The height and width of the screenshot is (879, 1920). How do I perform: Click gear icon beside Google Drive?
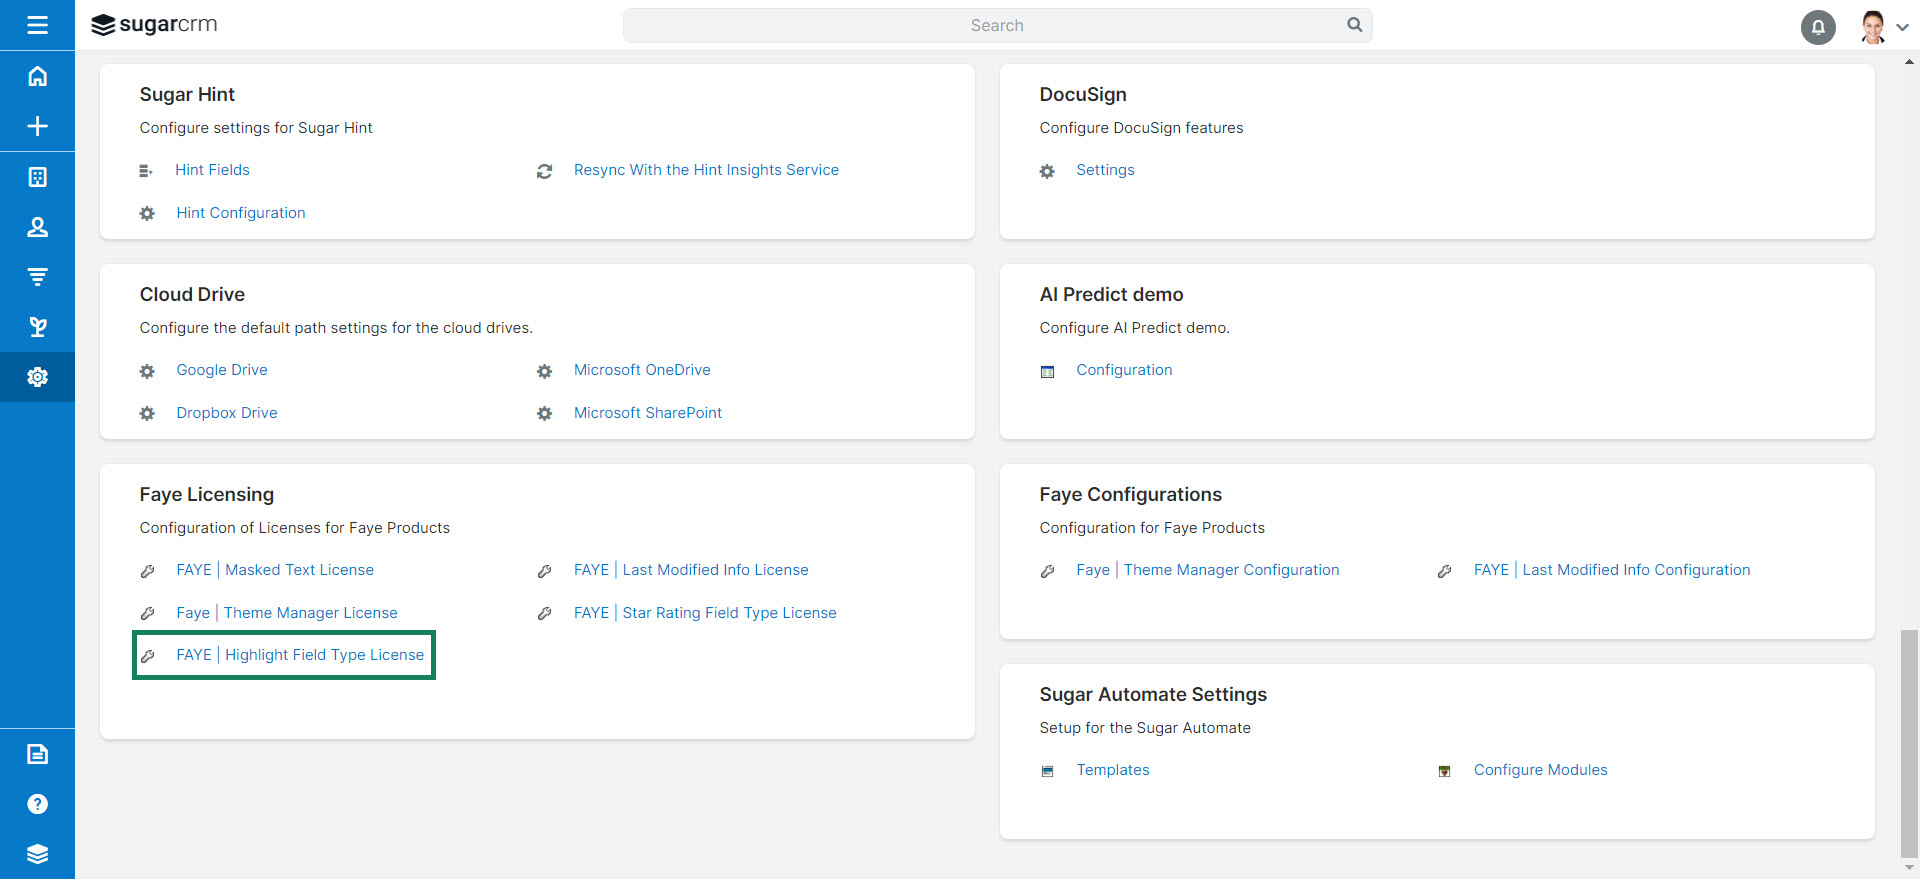click(x=147, y=371)
